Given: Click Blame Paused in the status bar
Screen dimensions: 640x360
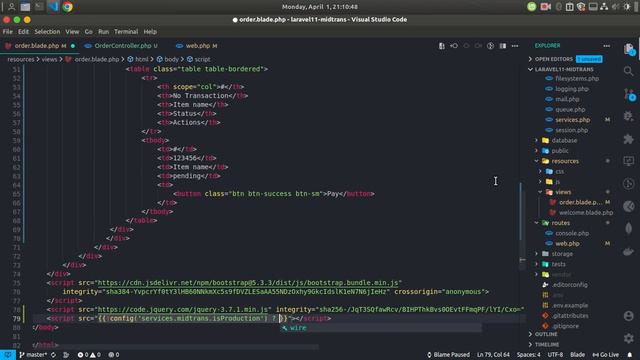Looking at the screenshot, I should (x=448, y=355).
